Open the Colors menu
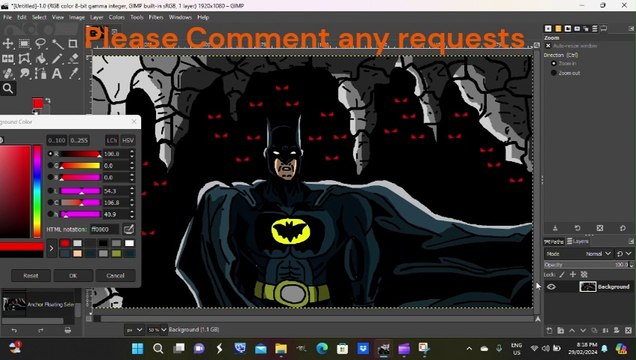Viewport: 636px width, 360px height. (116, 17)
